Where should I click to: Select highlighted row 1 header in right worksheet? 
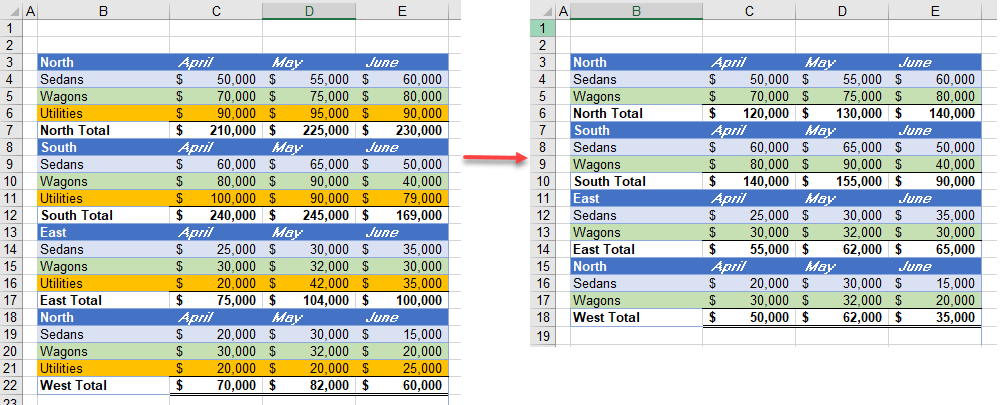[x=543, y=28]
